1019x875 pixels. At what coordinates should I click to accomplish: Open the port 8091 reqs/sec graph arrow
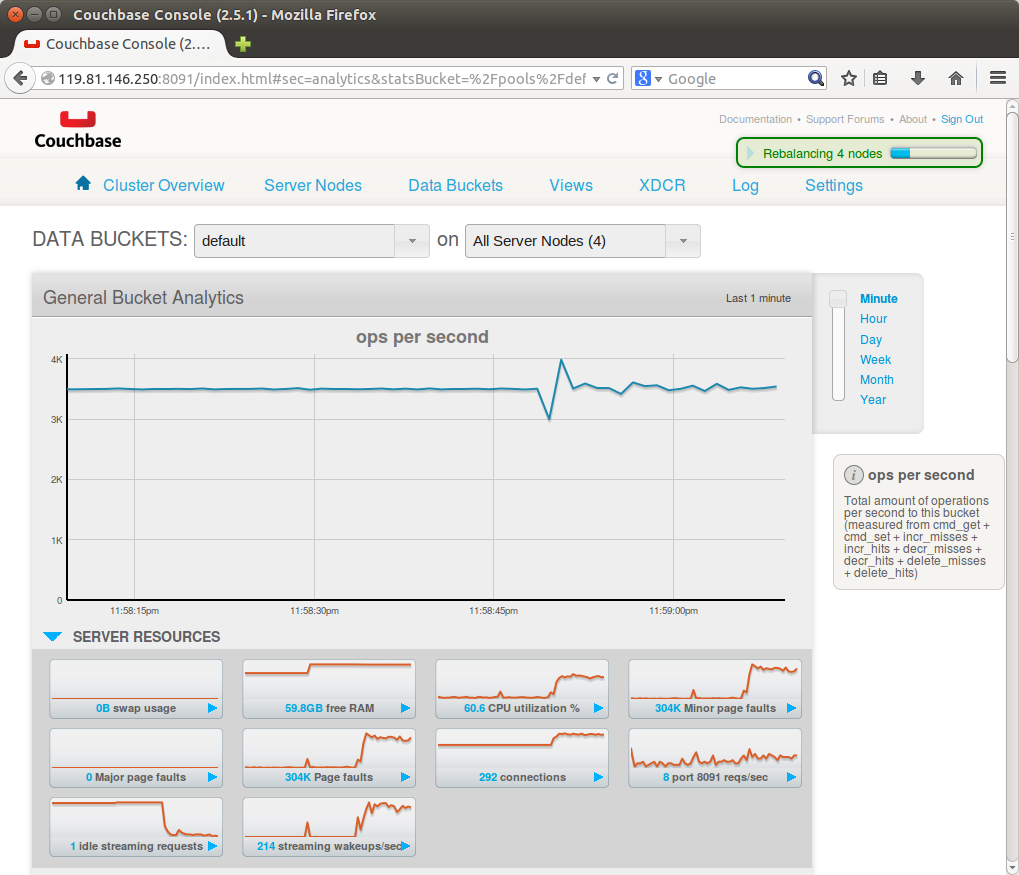point(791,777)
